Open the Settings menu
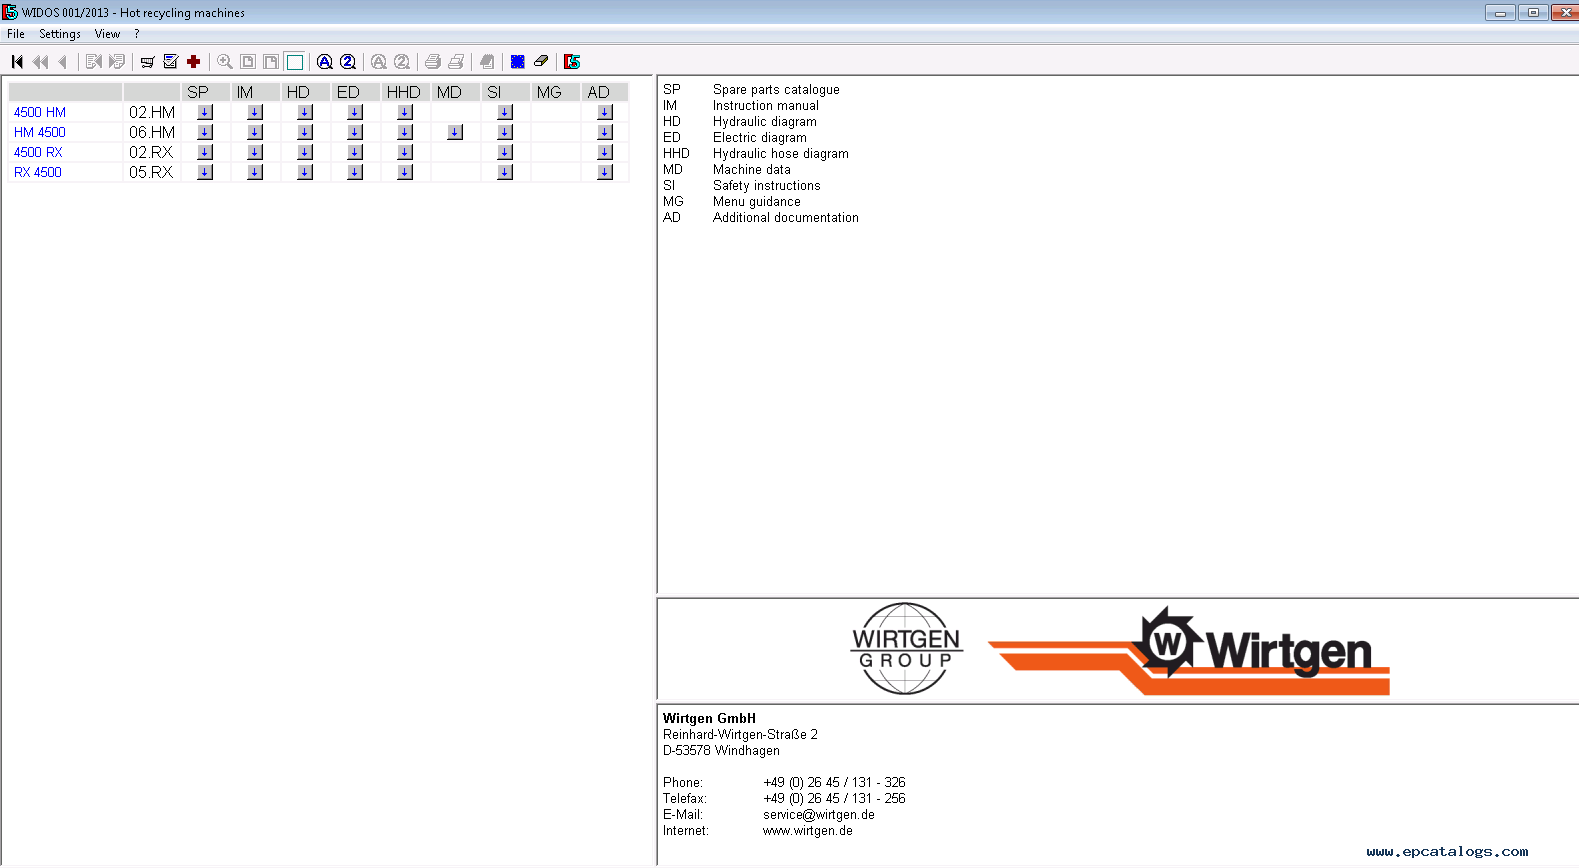 [x=60, y=34]
